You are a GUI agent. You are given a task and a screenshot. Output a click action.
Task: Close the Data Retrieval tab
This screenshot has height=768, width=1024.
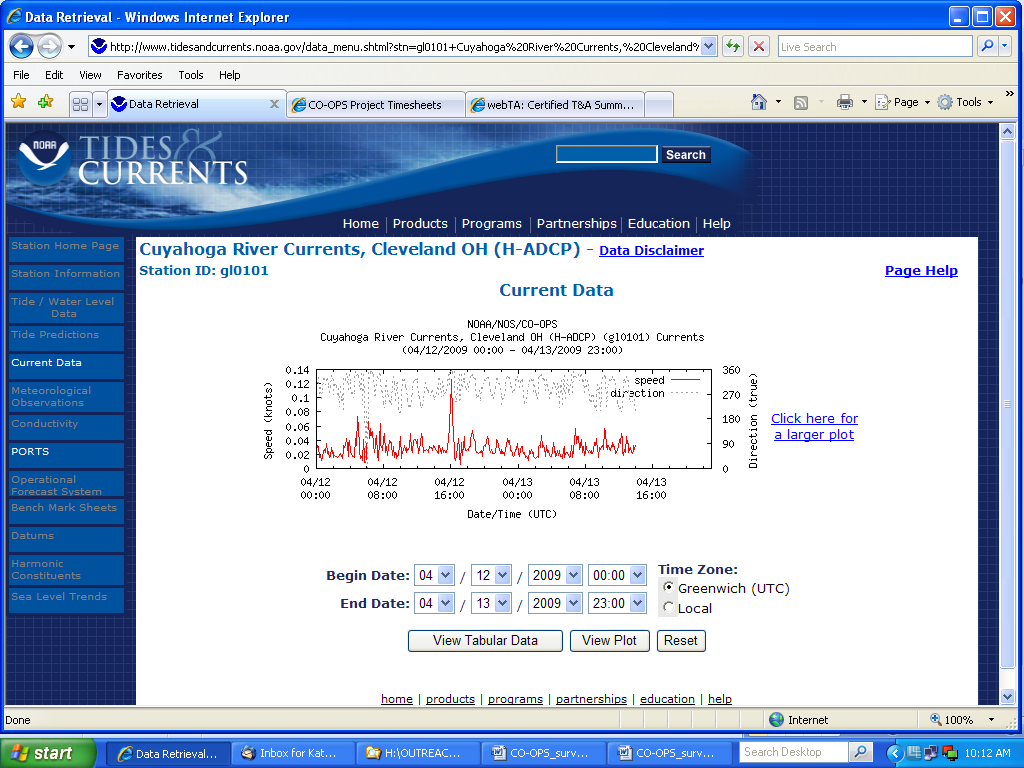(274, 104)
